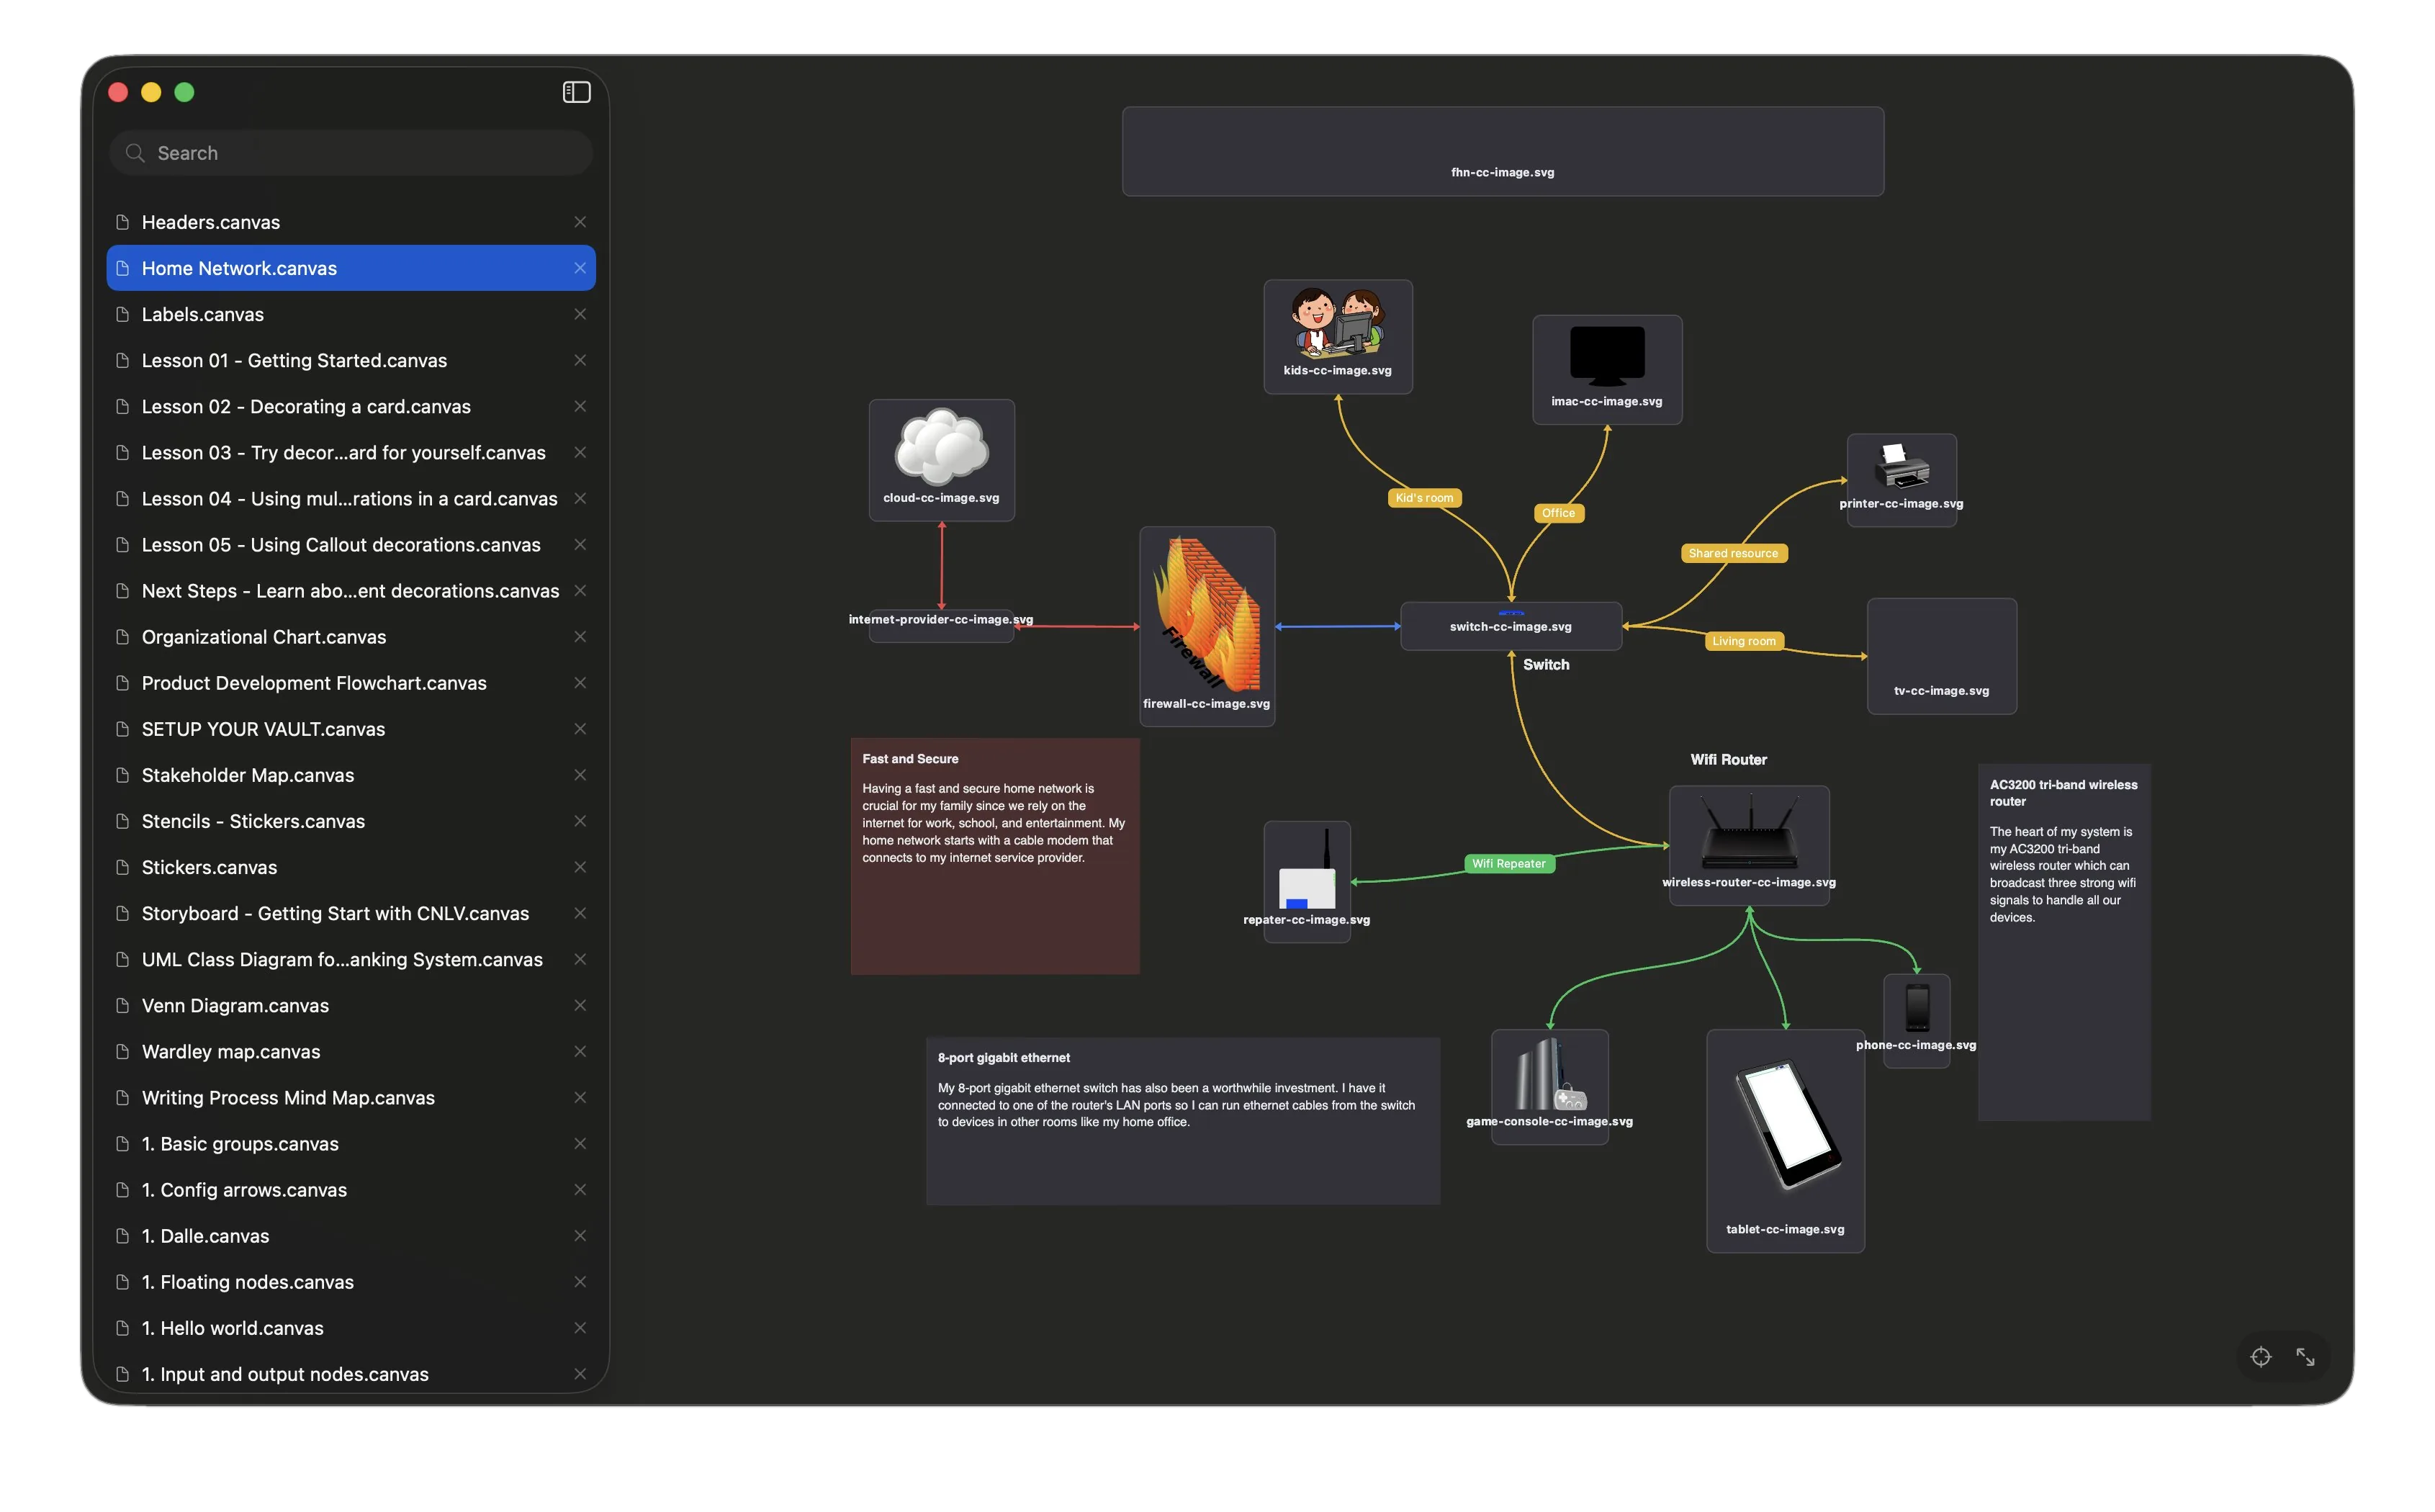Select the firewall flame image node
Screen dimensions: 2435x1512
tap(1207, 626)
